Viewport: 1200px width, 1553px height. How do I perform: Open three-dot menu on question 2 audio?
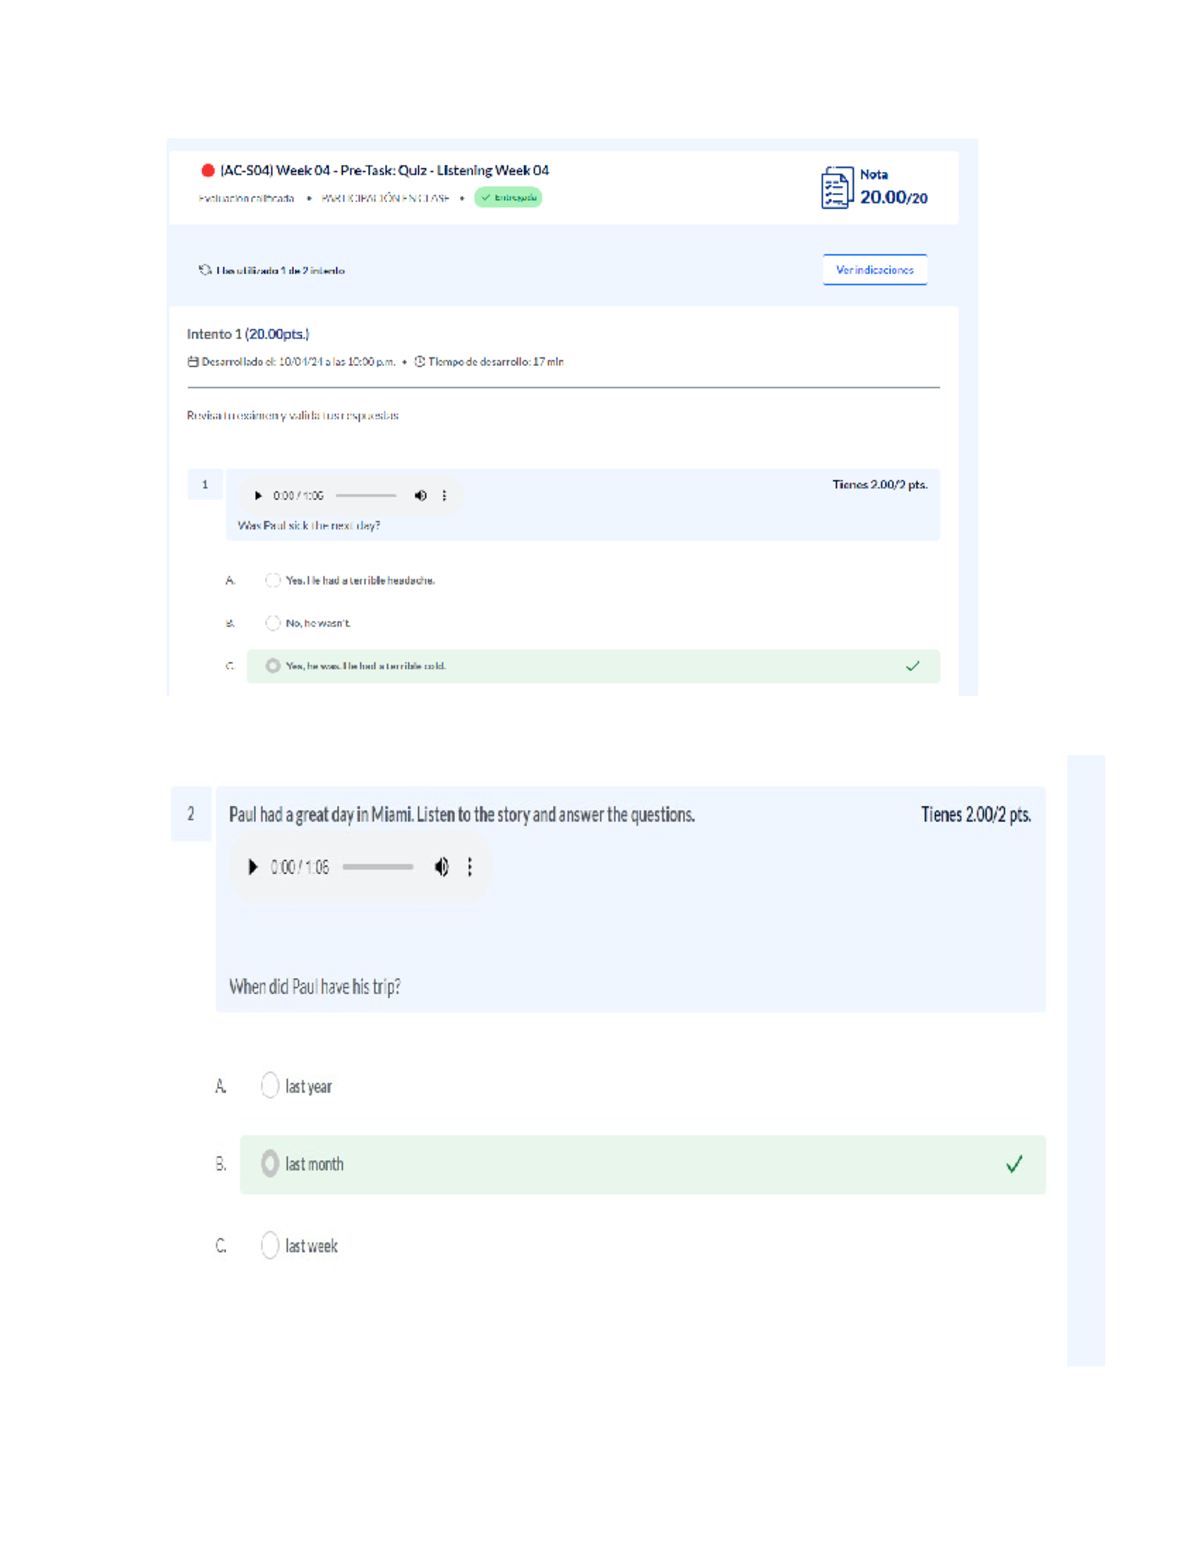pos(470,867)
